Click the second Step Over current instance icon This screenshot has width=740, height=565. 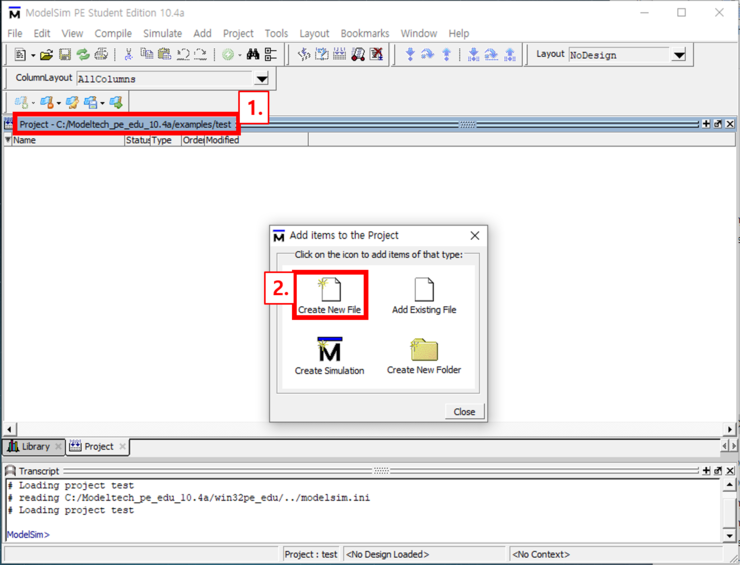[x=491, y=55]
